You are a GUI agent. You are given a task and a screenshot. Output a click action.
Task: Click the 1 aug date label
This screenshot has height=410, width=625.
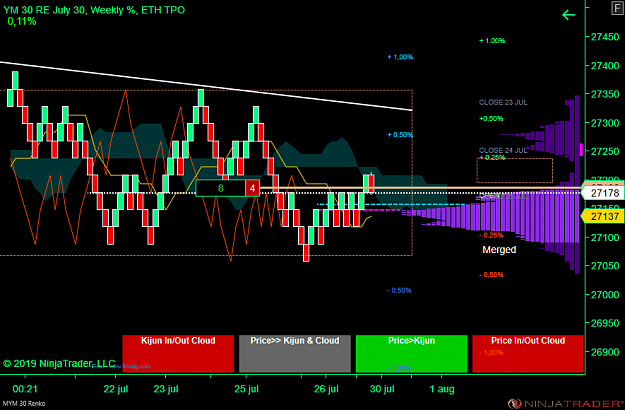pos(442,389)
